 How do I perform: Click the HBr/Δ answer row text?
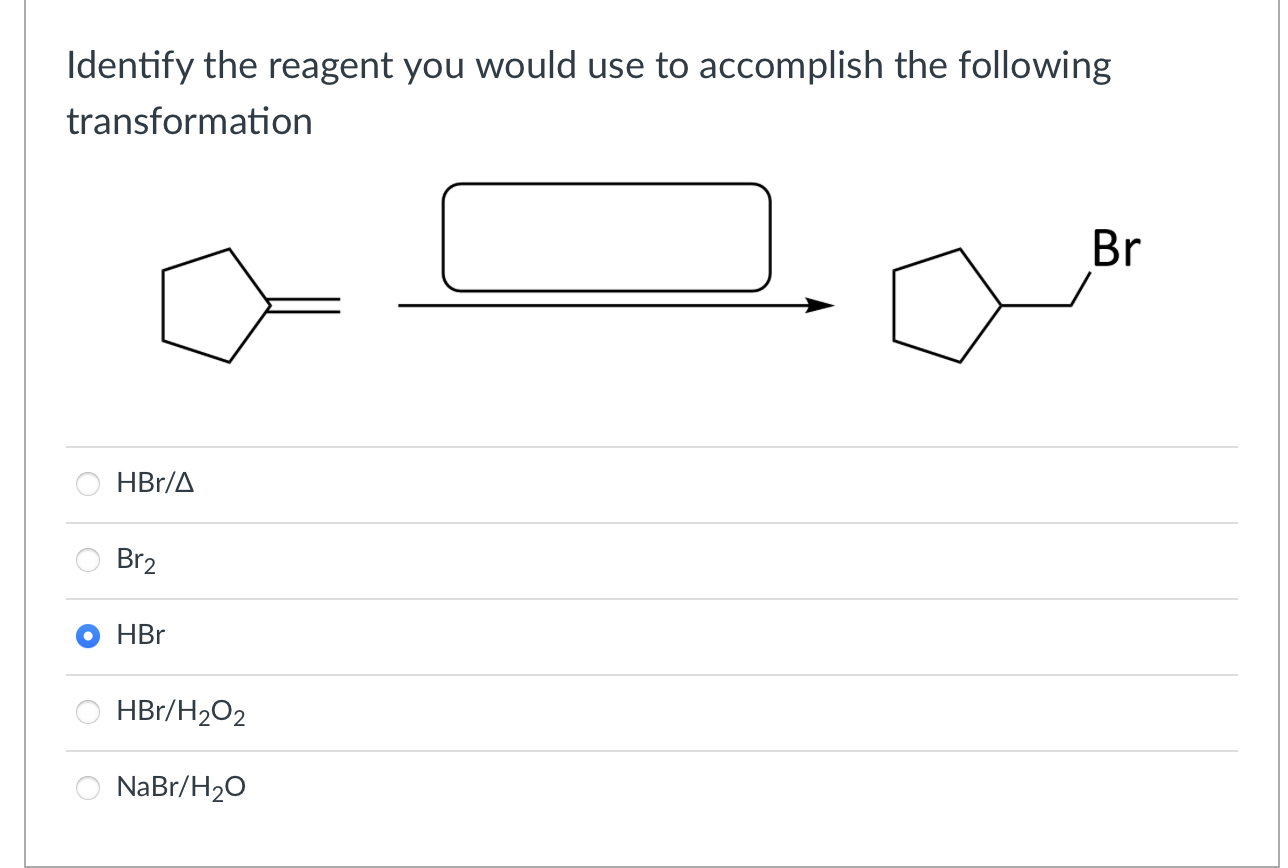(155, 484)
